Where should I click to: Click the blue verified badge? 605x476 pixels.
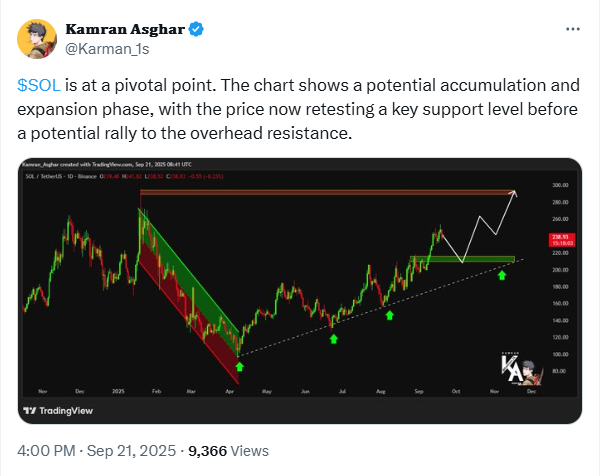196,29
